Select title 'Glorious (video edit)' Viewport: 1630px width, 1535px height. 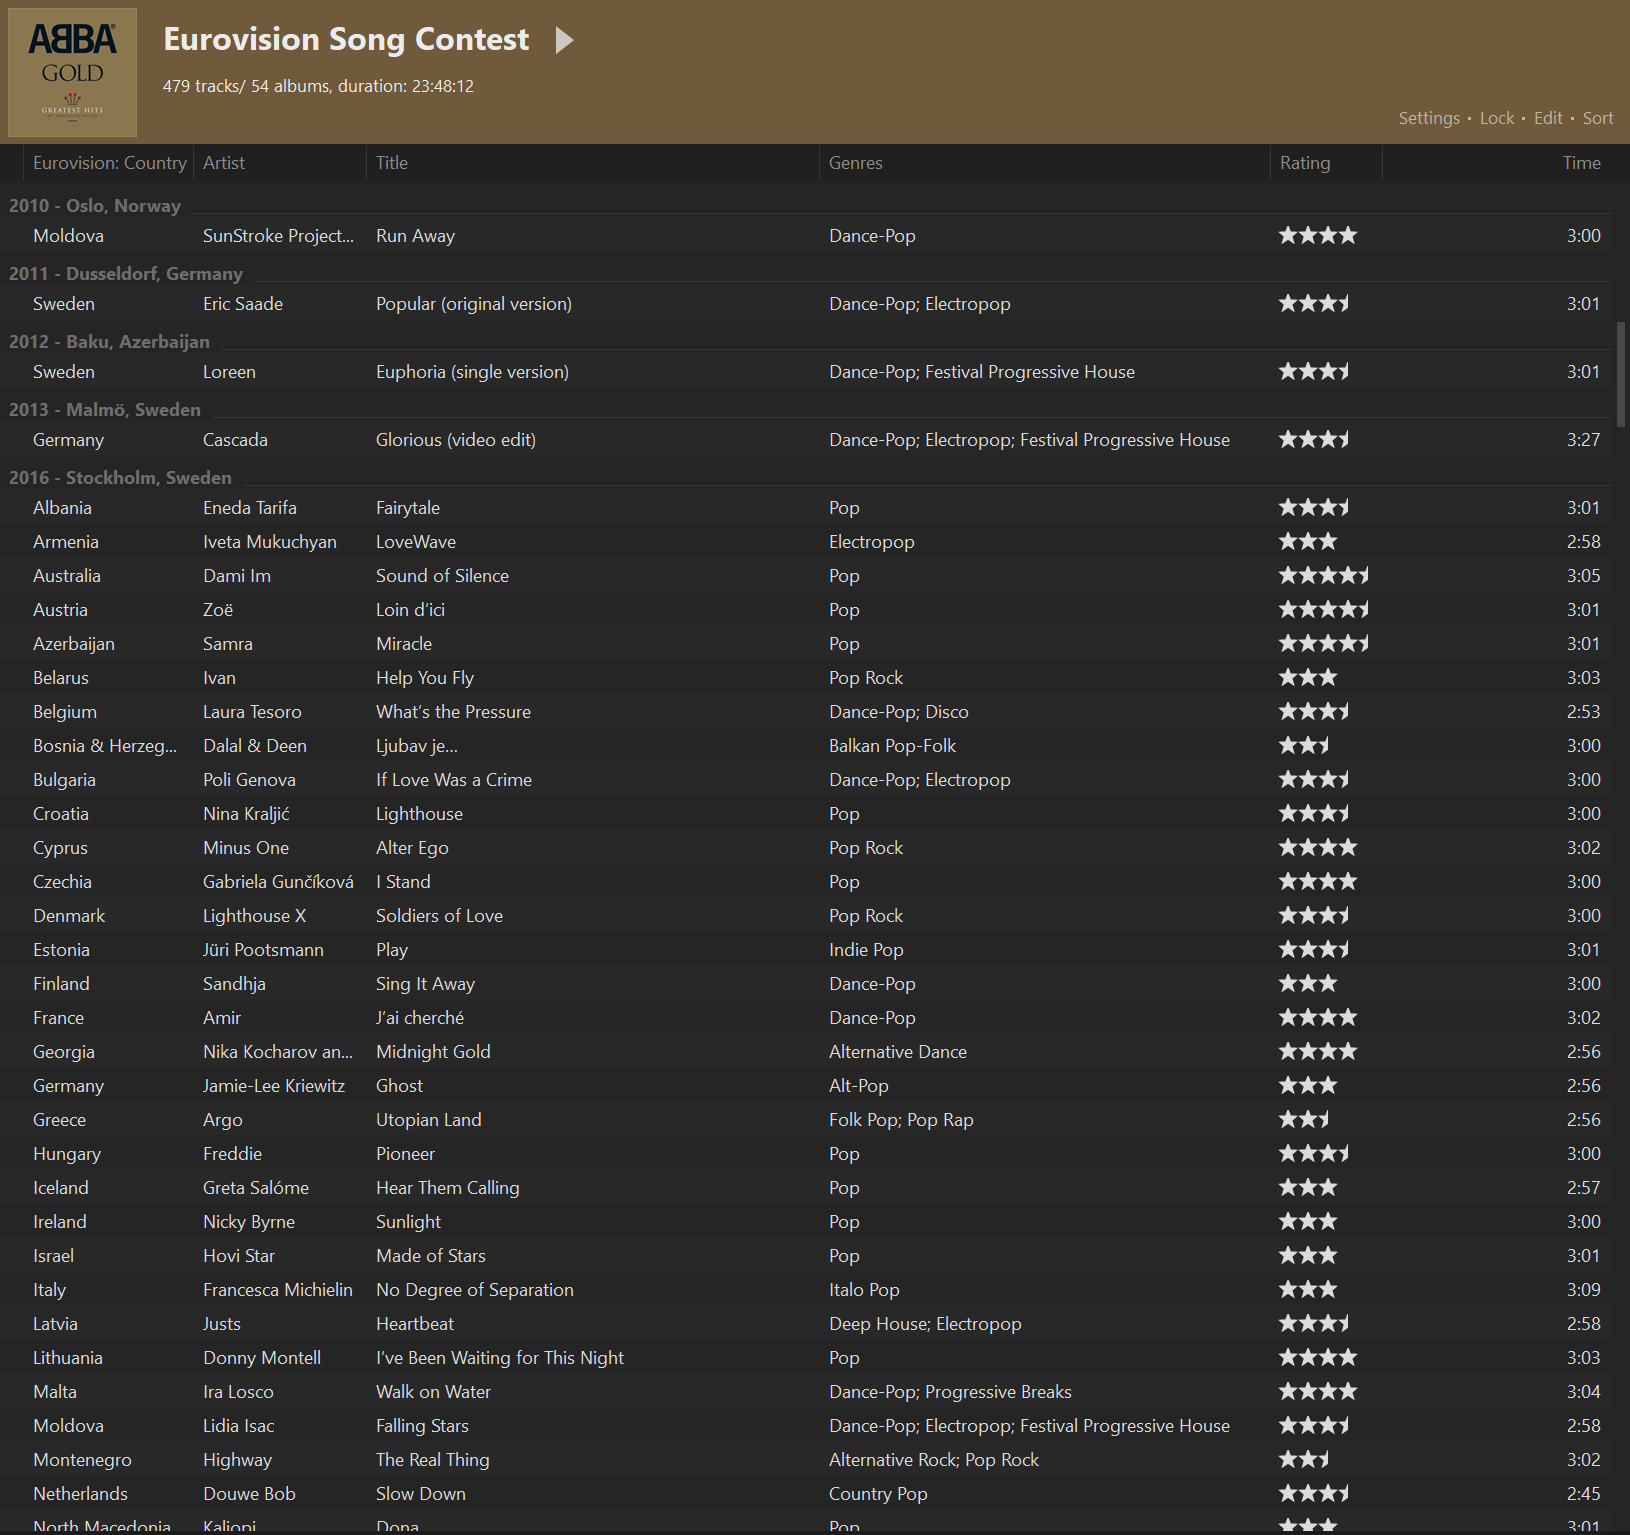[456, 440]
